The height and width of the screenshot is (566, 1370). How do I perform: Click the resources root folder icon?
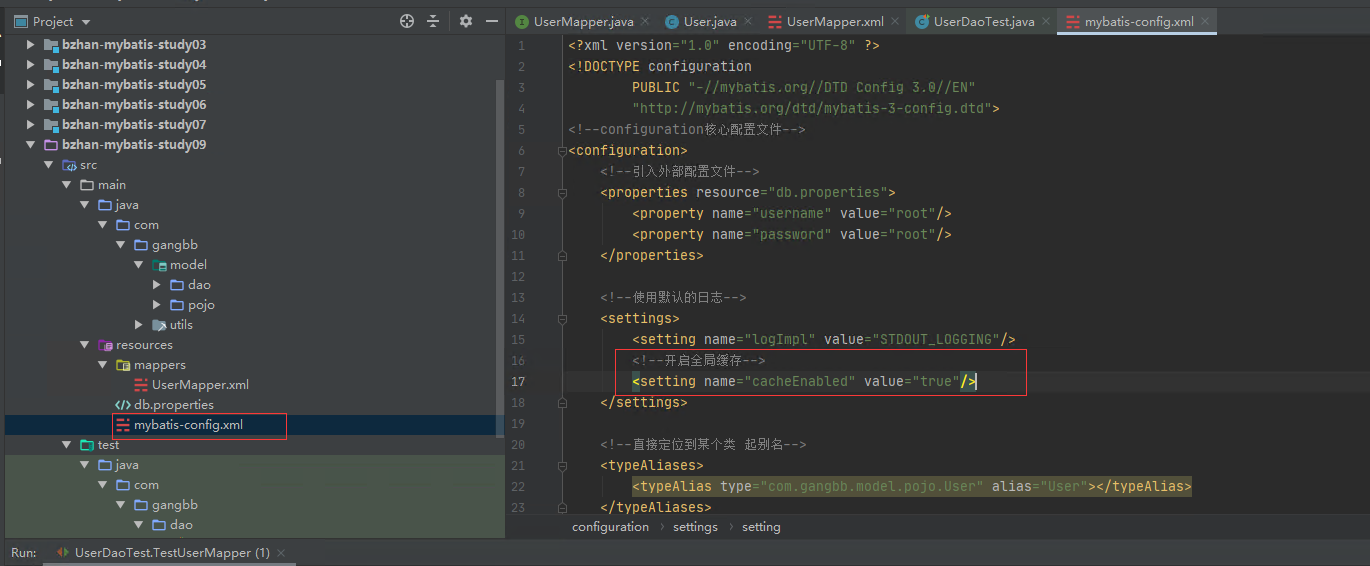(x=105, y=345)
